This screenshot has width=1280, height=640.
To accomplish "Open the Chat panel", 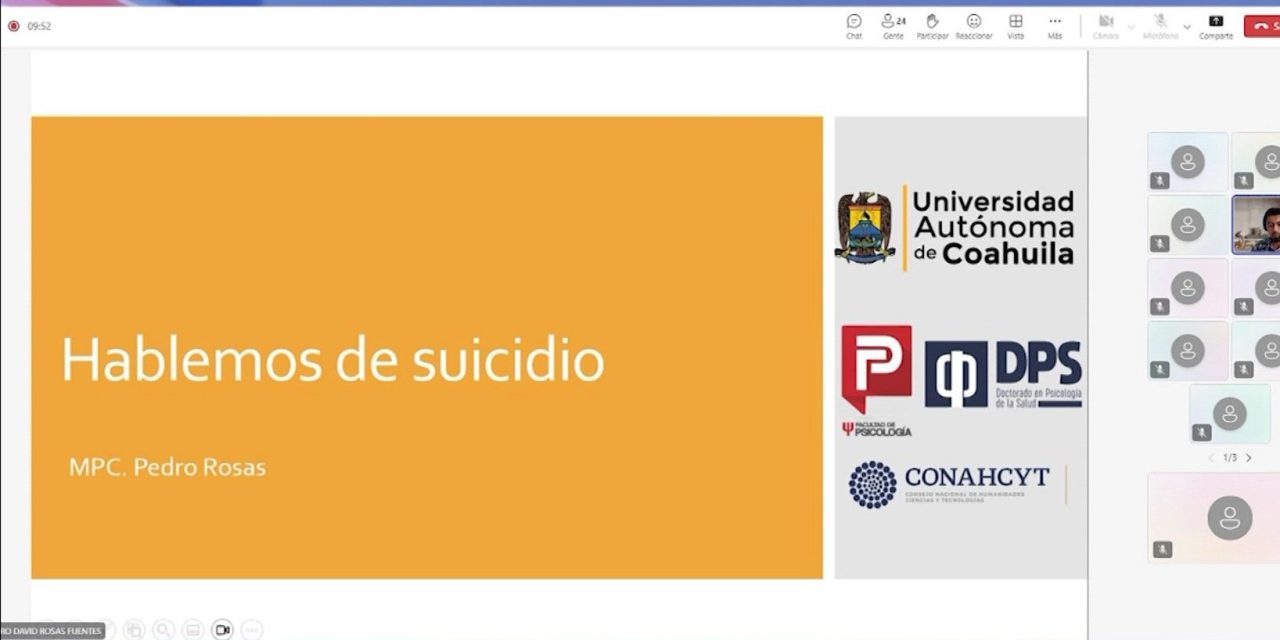I will click(854, 26).
